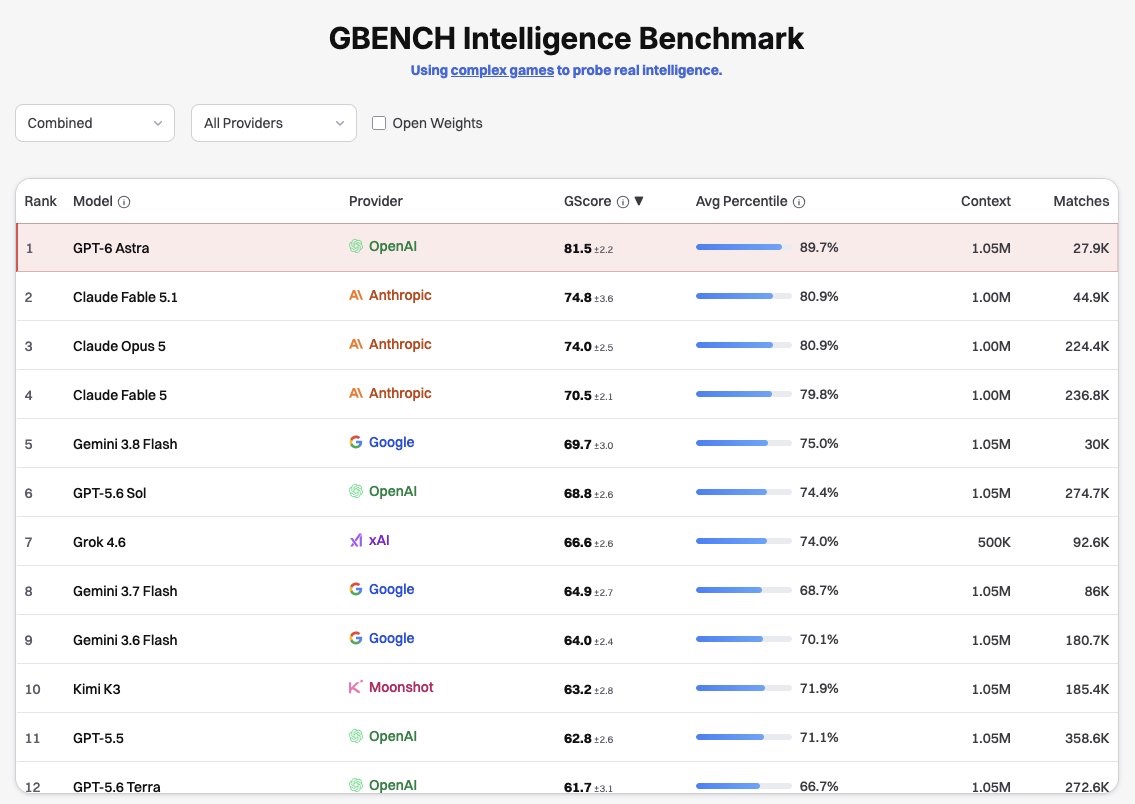Click the Anthropic logo in Claude Fable 5.1 row
The image size is (1135, 804).
355,295
